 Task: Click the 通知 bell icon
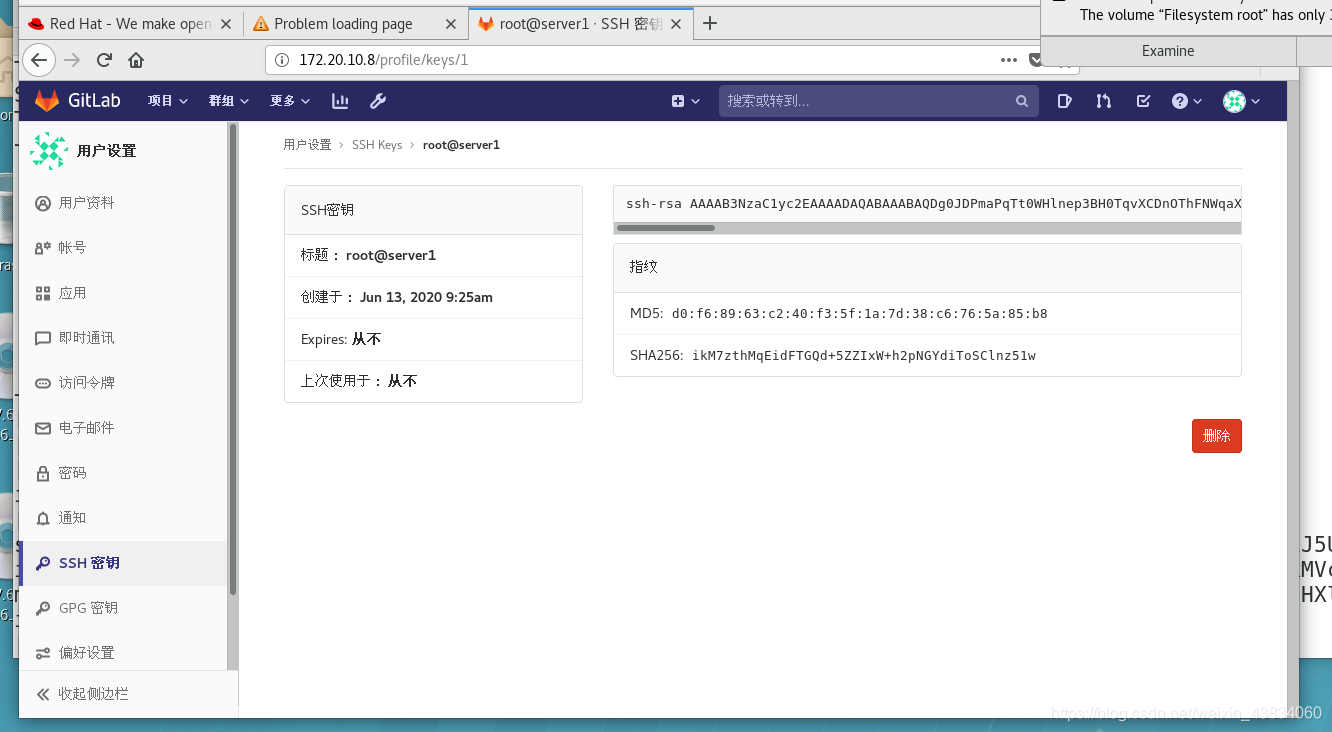pyautogui.click(x=43, y=518)
